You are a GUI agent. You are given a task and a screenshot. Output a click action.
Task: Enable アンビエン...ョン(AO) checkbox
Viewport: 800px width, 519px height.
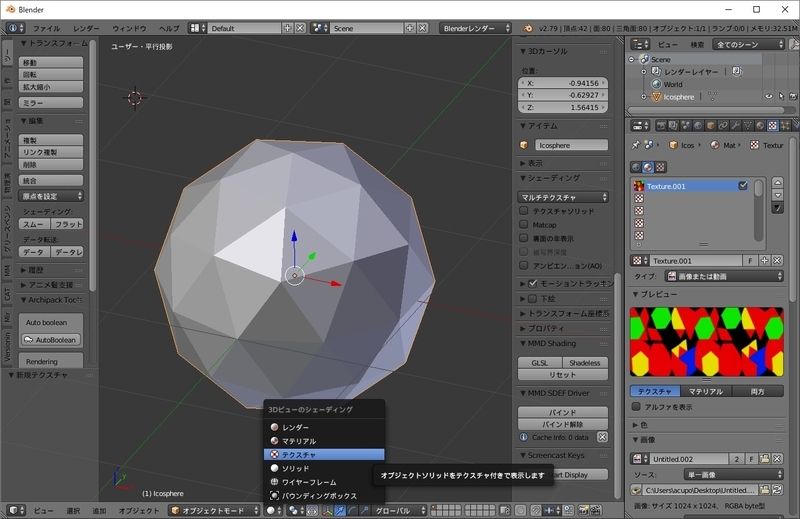(523, 265)
